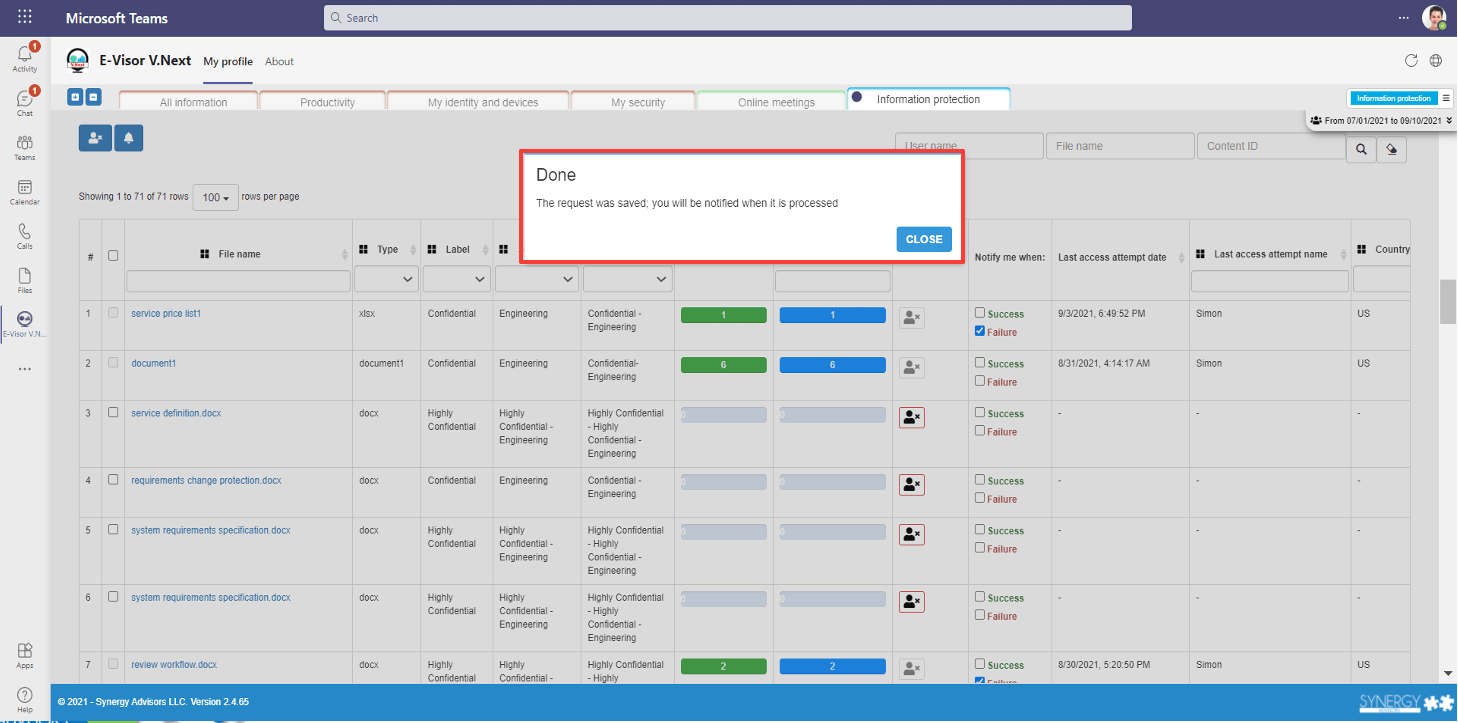1458x723 pixels.
Task: Expand the Type column filter dropdown
Action: tap(386, 280)
